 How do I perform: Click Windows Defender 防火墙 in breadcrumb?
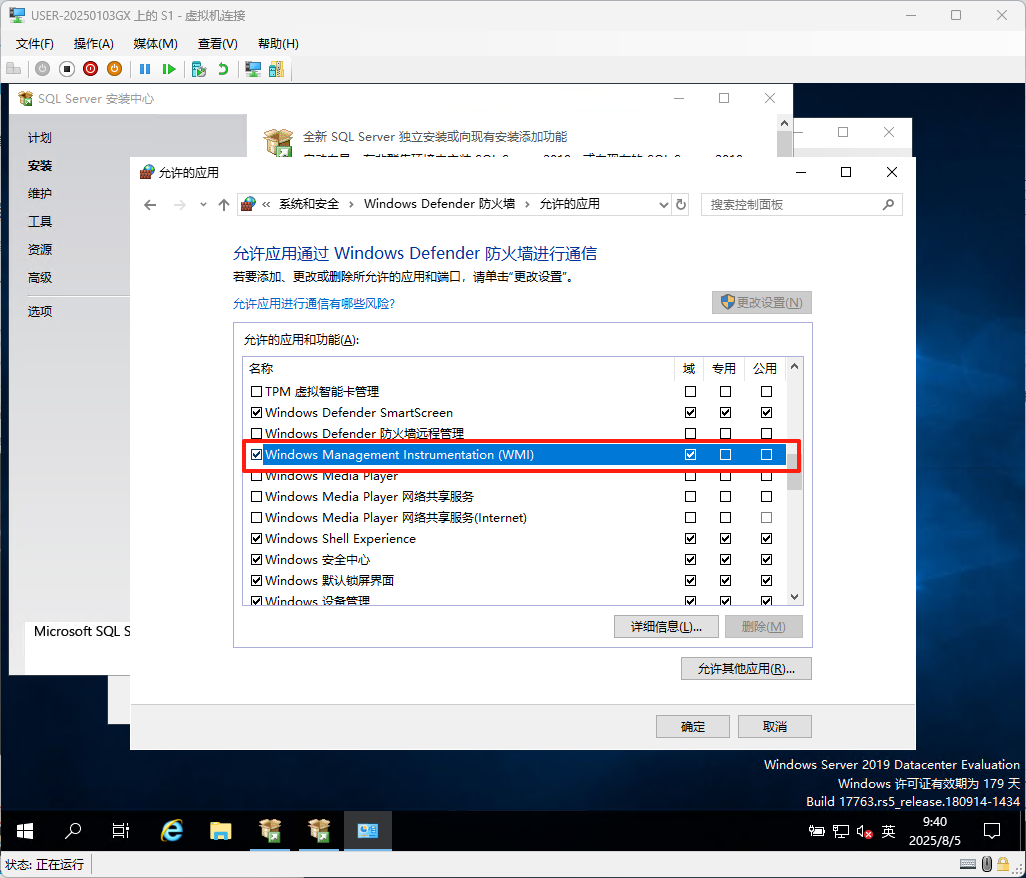click(x=439, y=204)
